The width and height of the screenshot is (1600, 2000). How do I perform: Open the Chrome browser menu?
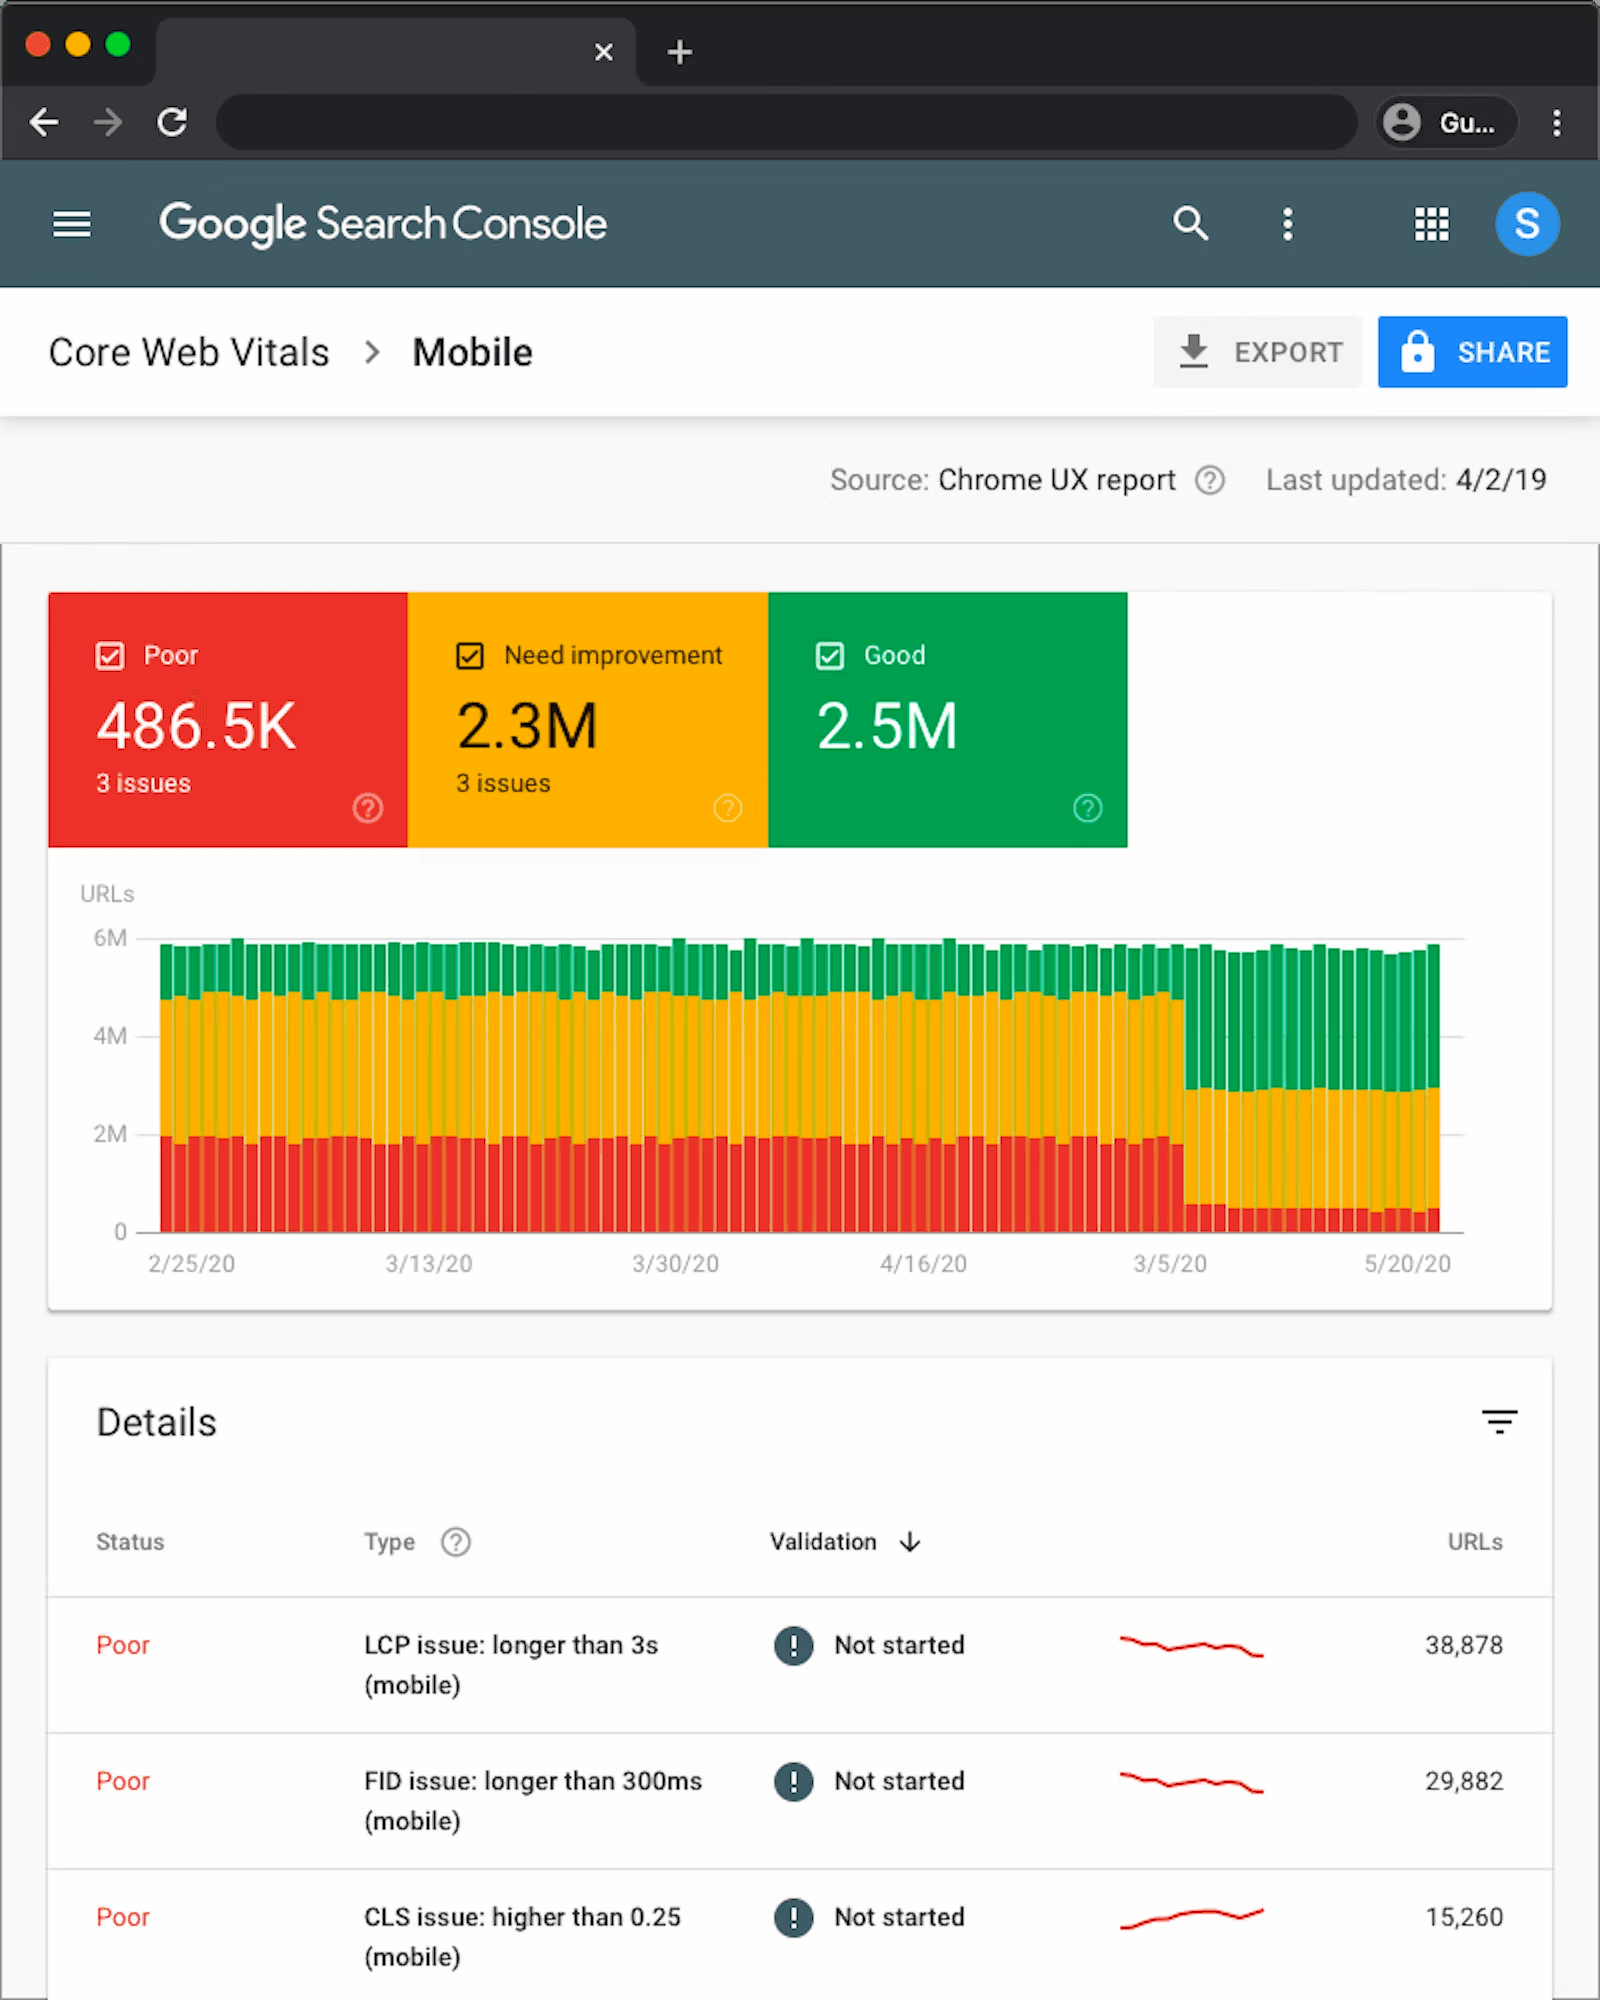pos(1557,122)
